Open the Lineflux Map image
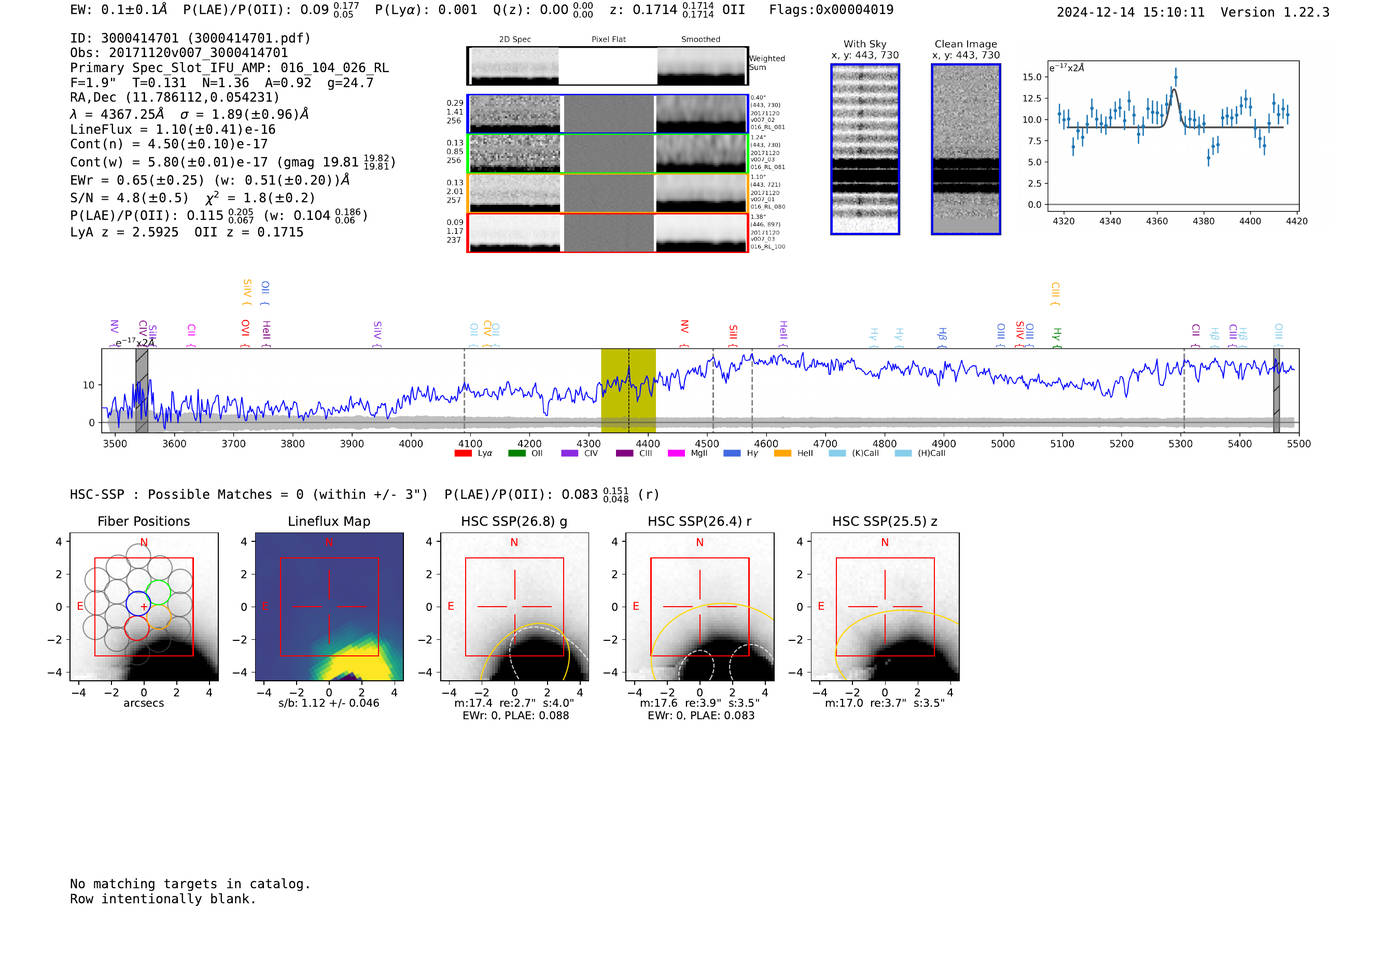 coord(329,607)
